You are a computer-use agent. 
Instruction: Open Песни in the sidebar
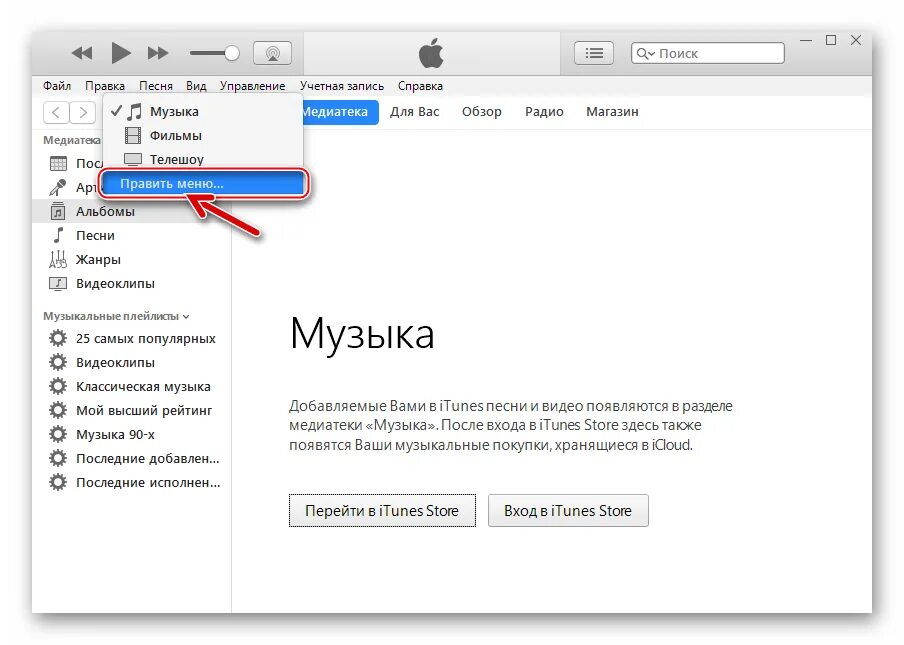(x=131, y=235)
